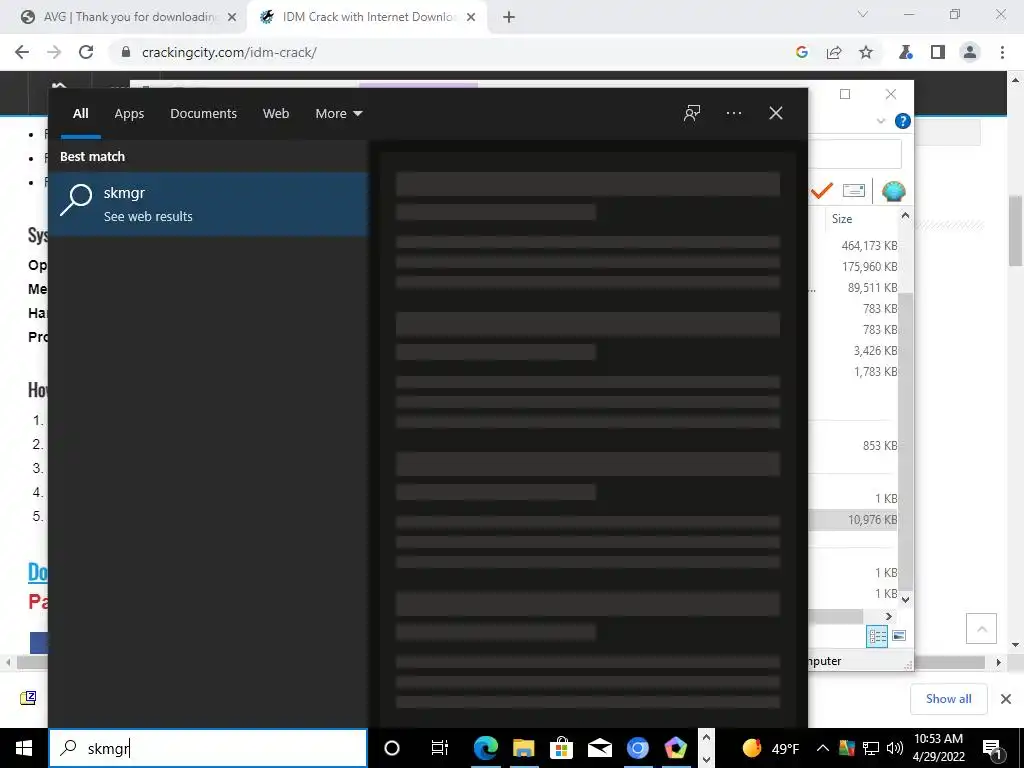Switch to Chrome on the taskbar
This screenshot has height=768, width=1024.
637,748
